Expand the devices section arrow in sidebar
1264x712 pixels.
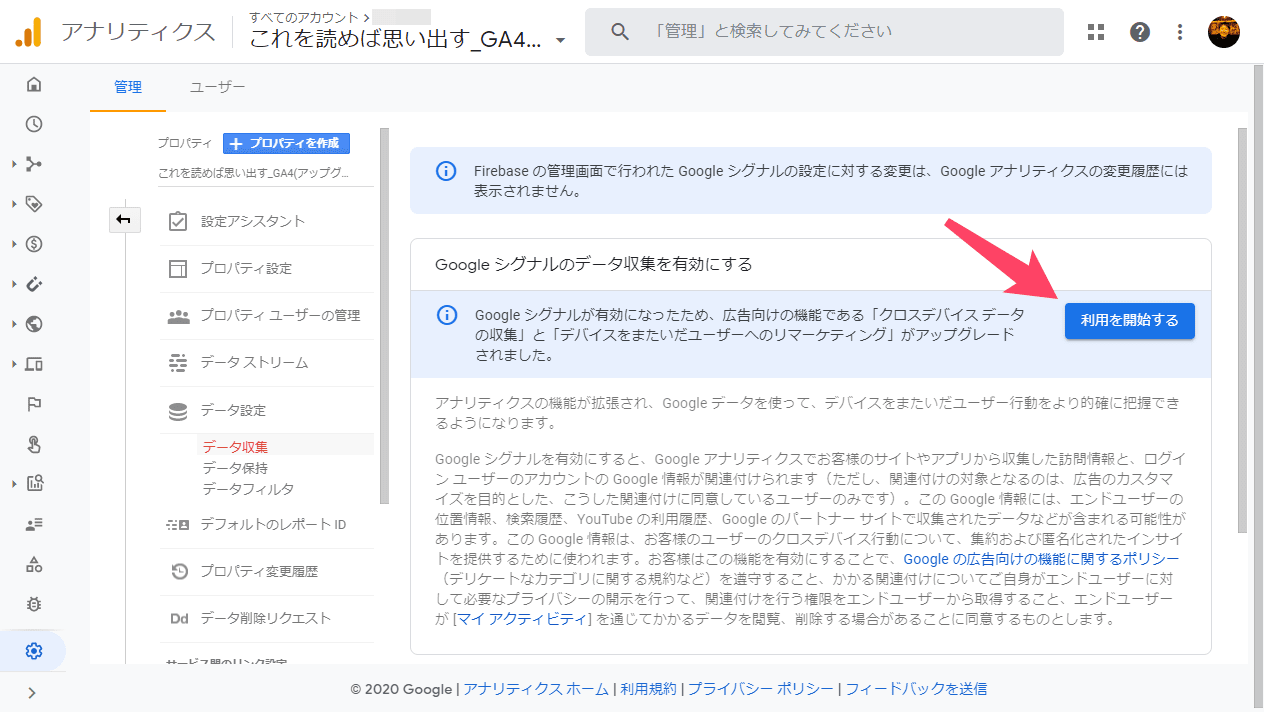(x=14, y=364)
